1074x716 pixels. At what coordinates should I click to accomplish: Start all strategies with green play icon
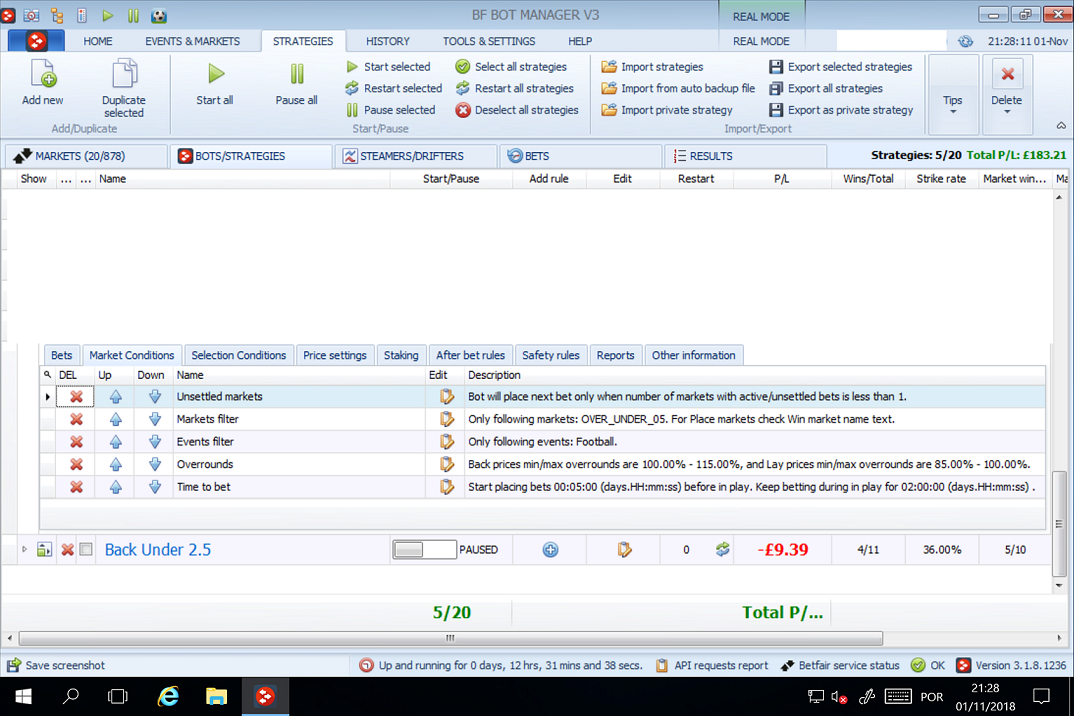click(x=215, y=73)
